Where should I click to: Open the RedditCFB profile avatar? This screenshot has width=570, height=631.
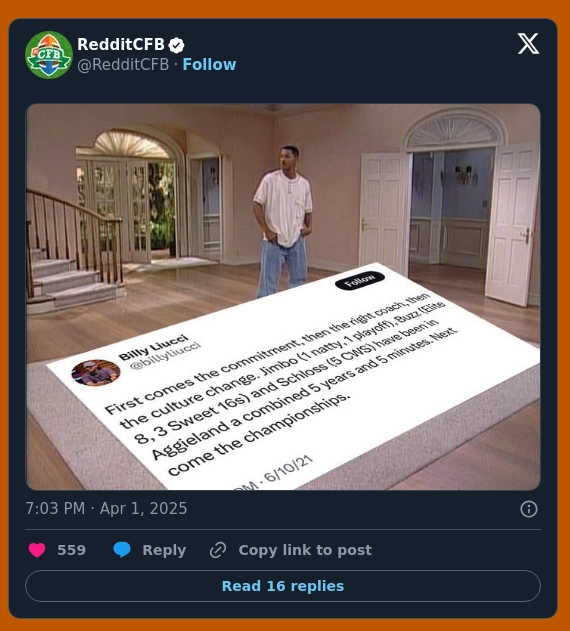point(49,55)
